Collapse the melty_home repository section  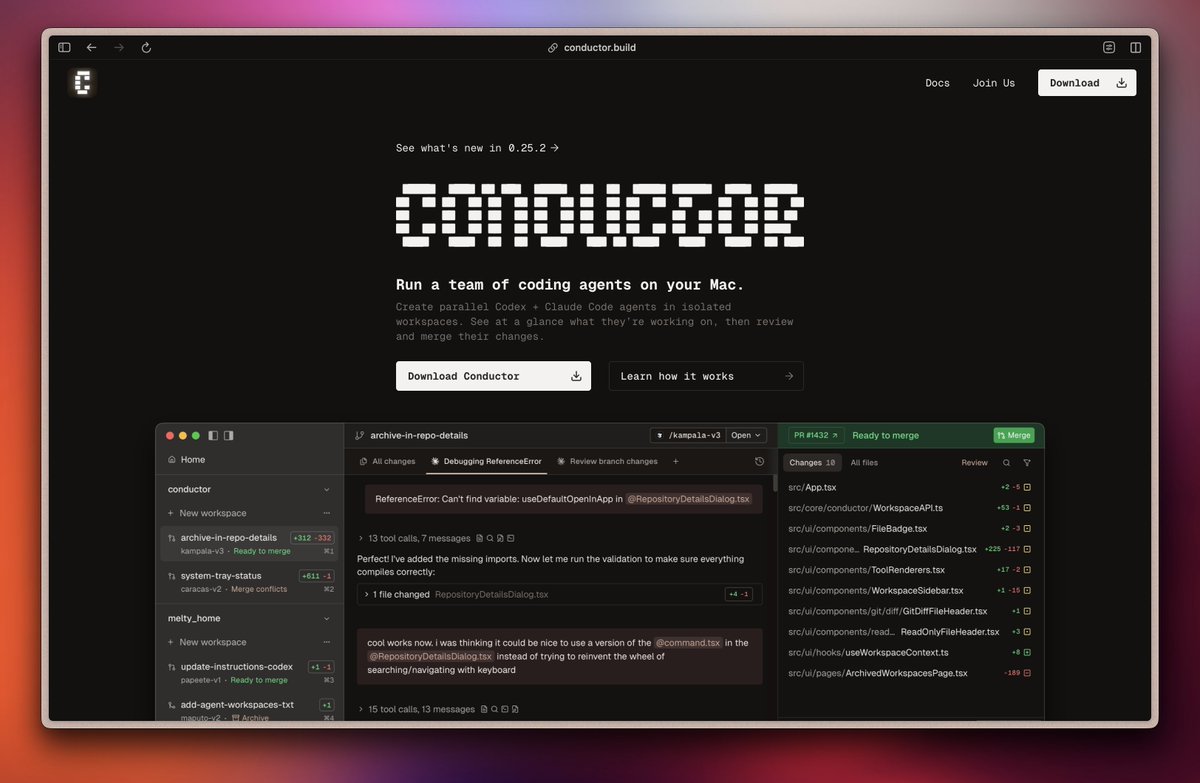tap(326, 619)
